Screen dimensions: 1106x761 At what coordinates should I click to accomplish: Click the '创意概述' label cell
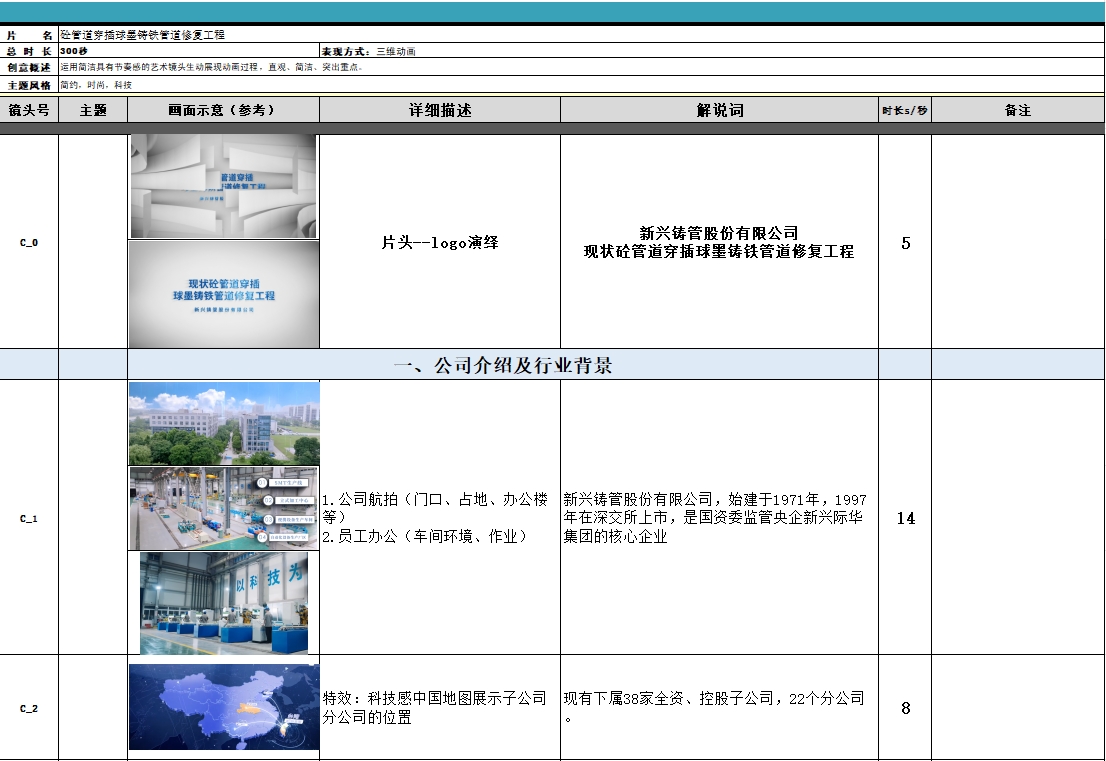(29, 67)
